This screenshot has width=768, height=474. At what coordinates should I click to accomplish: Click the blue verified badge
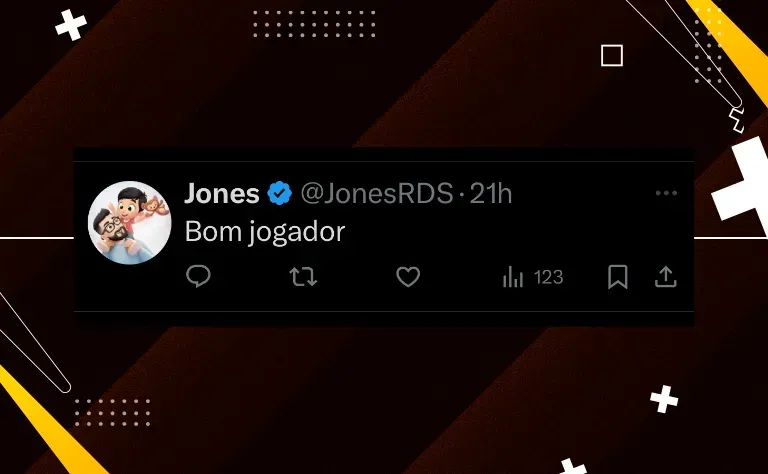pos(280,193)
